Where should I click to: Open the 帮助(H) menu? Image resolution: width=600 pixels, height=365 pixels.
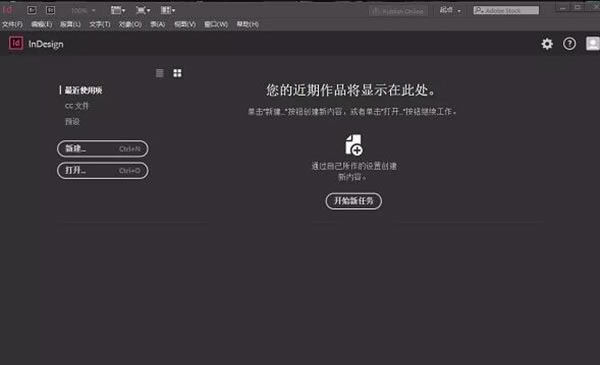pyautogui.click(x=248, y=24)
